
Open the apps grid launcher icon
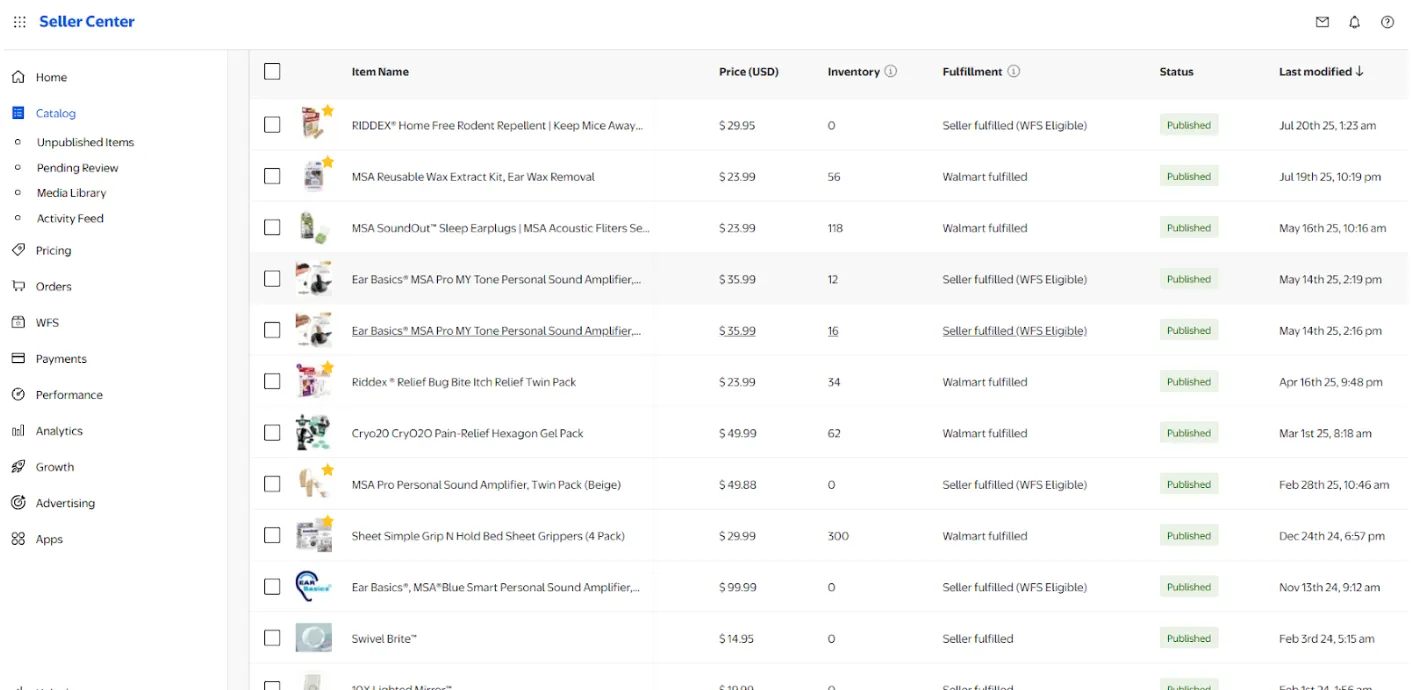(20, 22)
